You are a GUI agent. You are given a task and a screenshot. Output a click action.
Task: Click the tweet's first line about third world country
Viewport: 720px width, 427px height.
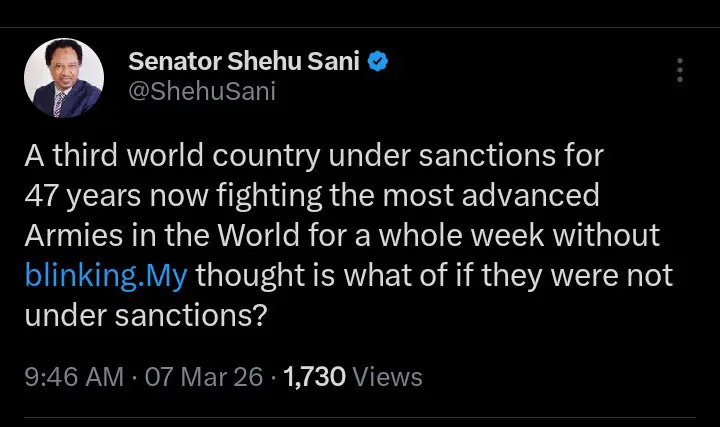click(x=314, y=157)
